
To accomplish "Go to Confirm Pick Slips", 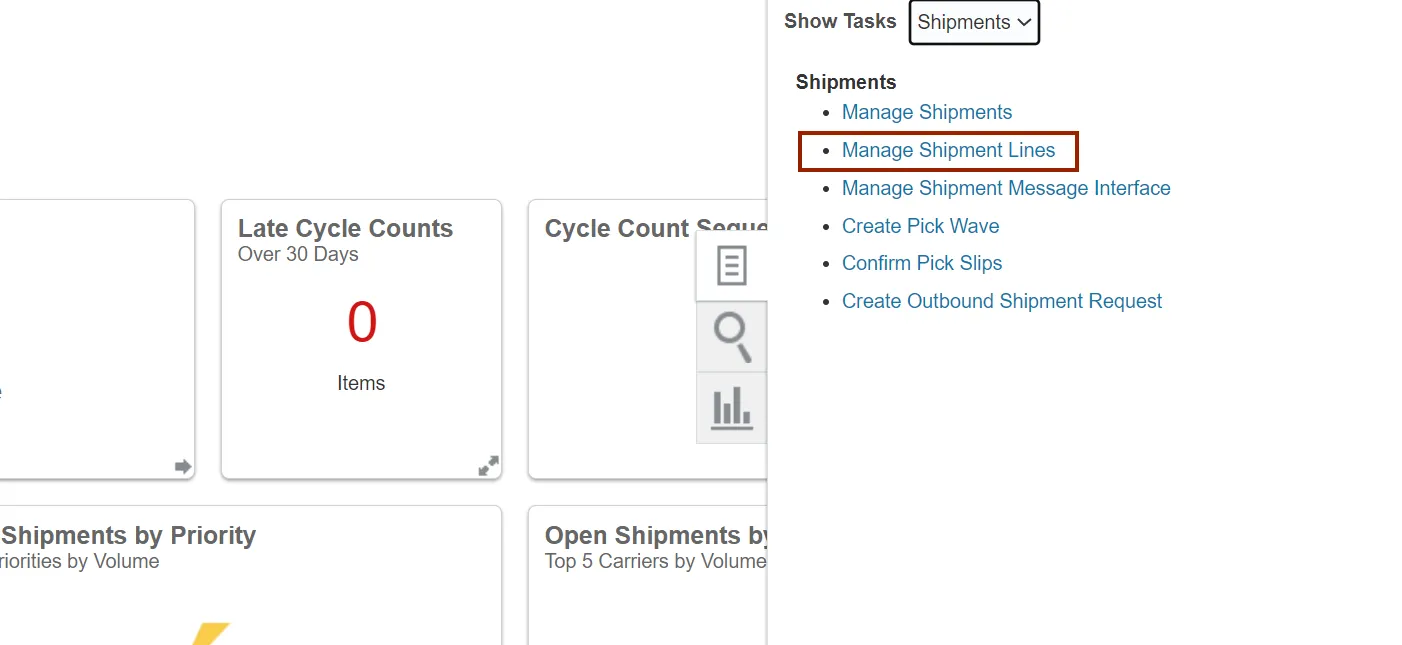I will point(922,263).
